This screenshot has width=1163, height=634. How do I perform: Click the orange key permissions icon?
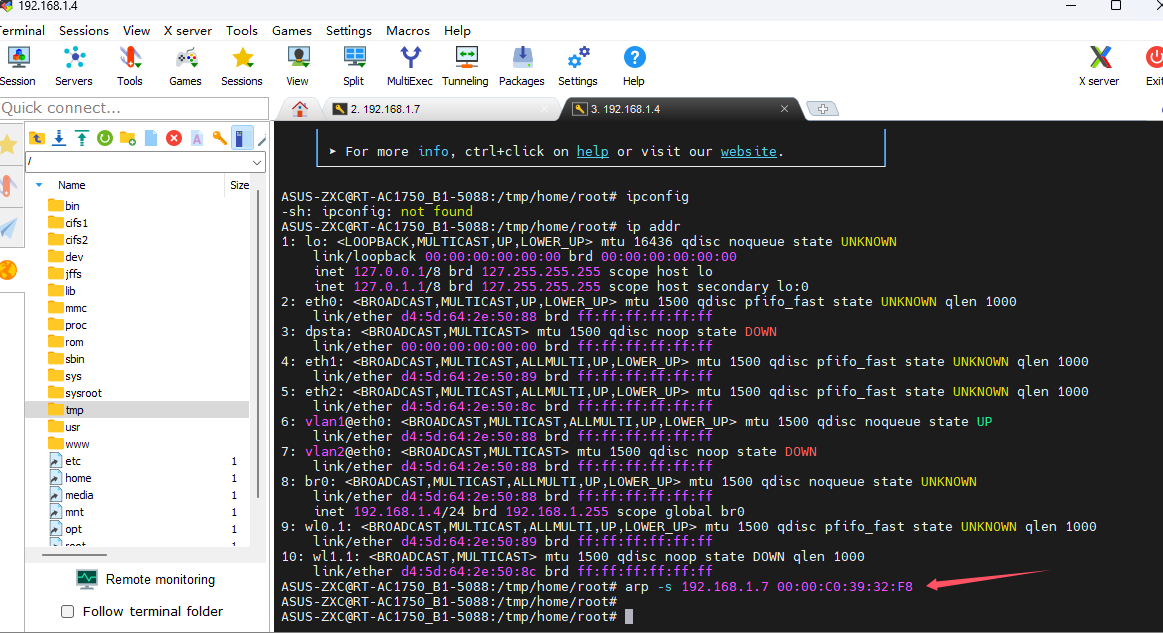220,138
